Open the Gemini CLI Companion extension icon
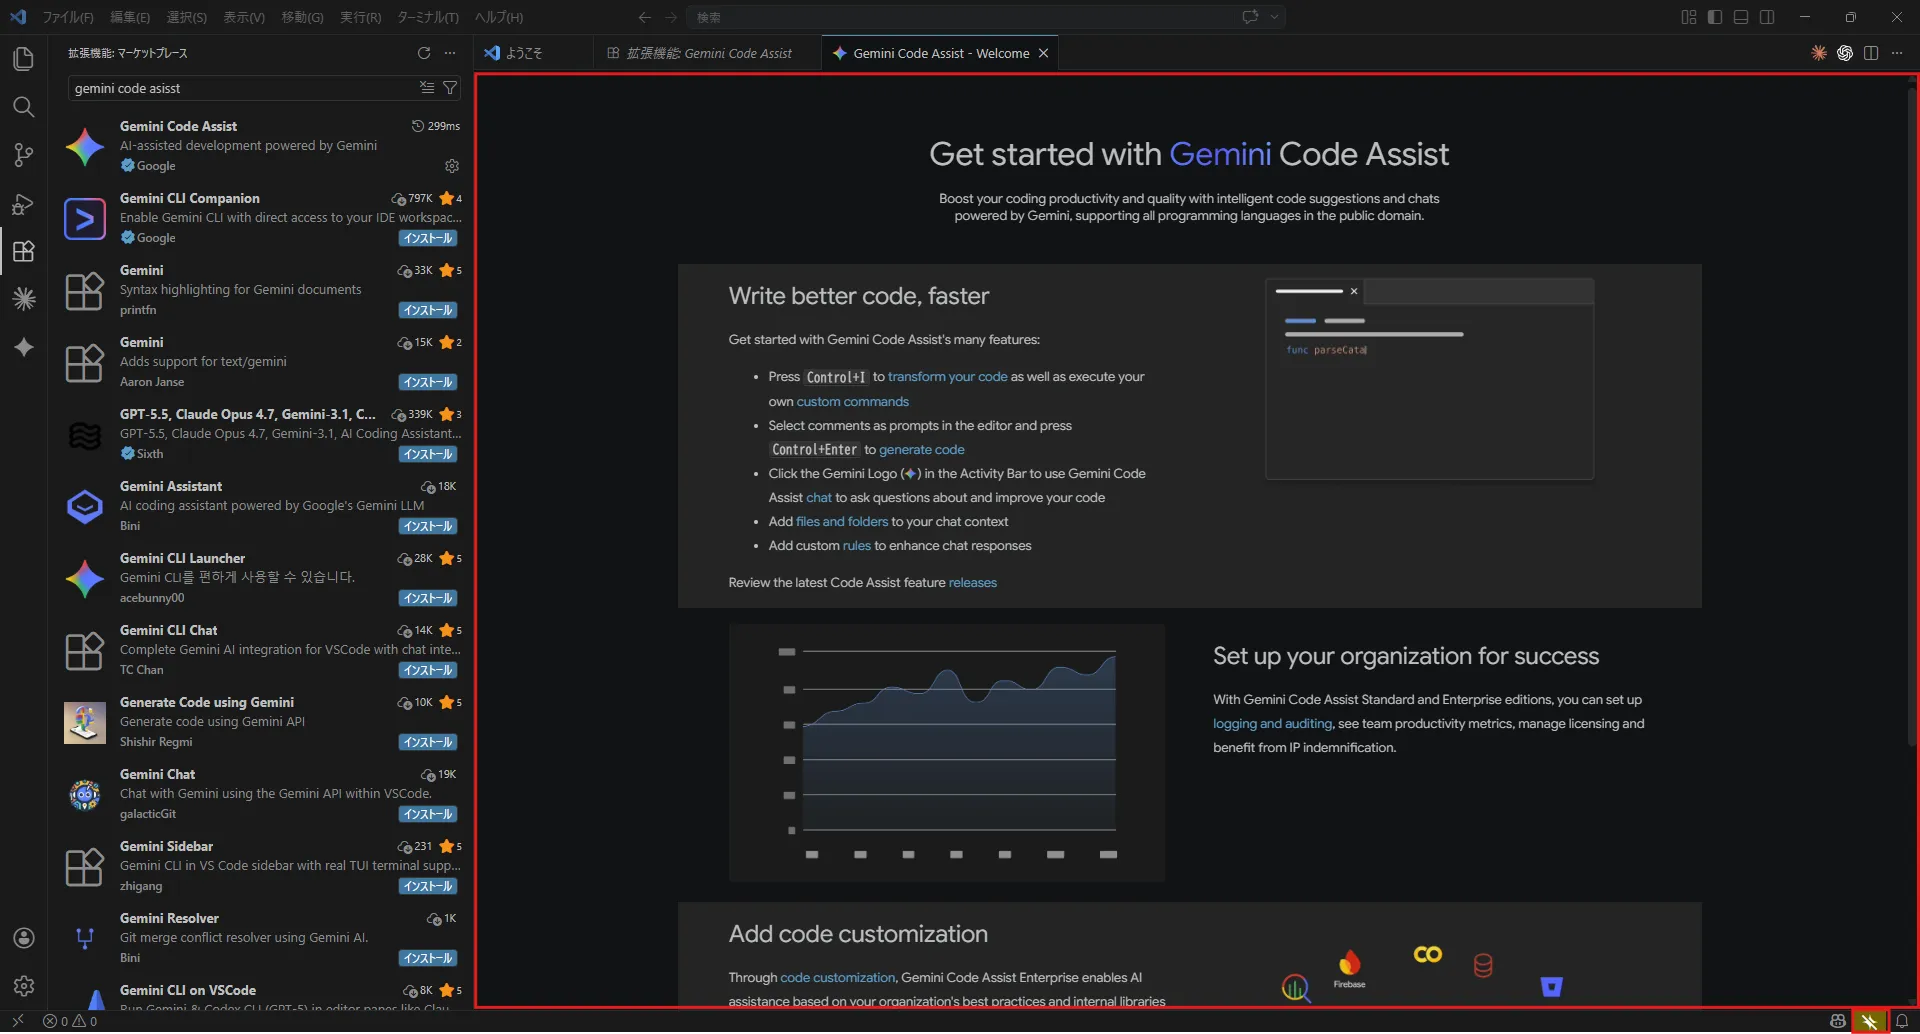Image resolution: width=1920 pixels, height=1034 pixels. (85, 219)
